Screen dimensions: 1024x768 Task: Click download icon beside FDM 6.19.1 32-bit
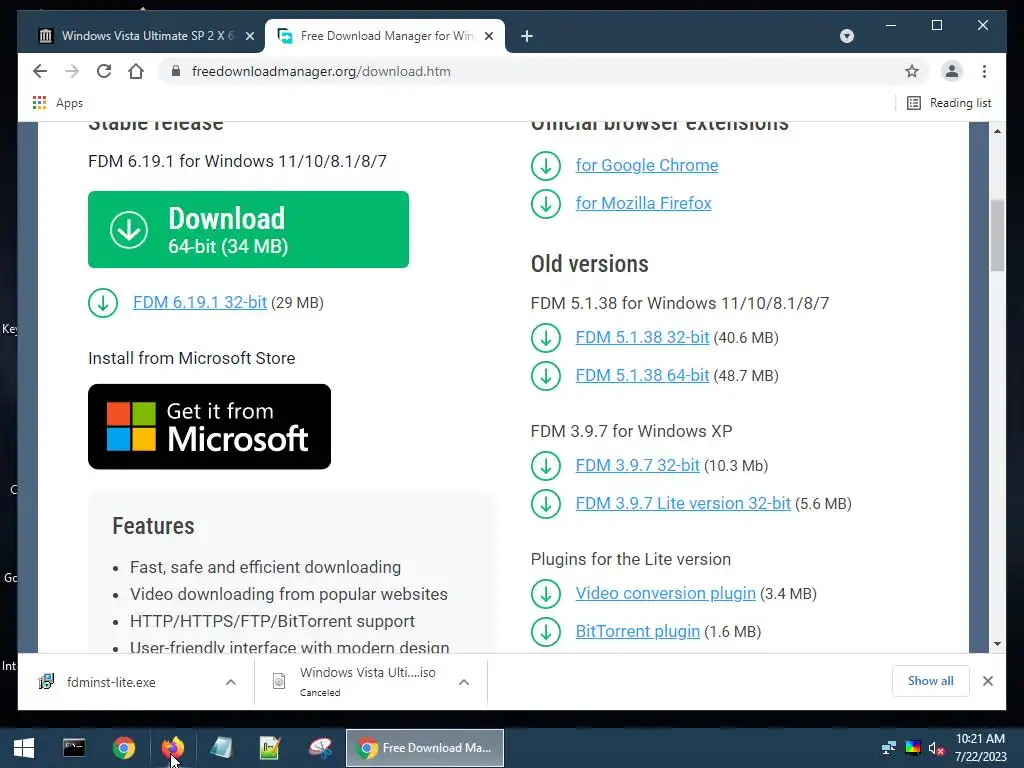point(103,302)
